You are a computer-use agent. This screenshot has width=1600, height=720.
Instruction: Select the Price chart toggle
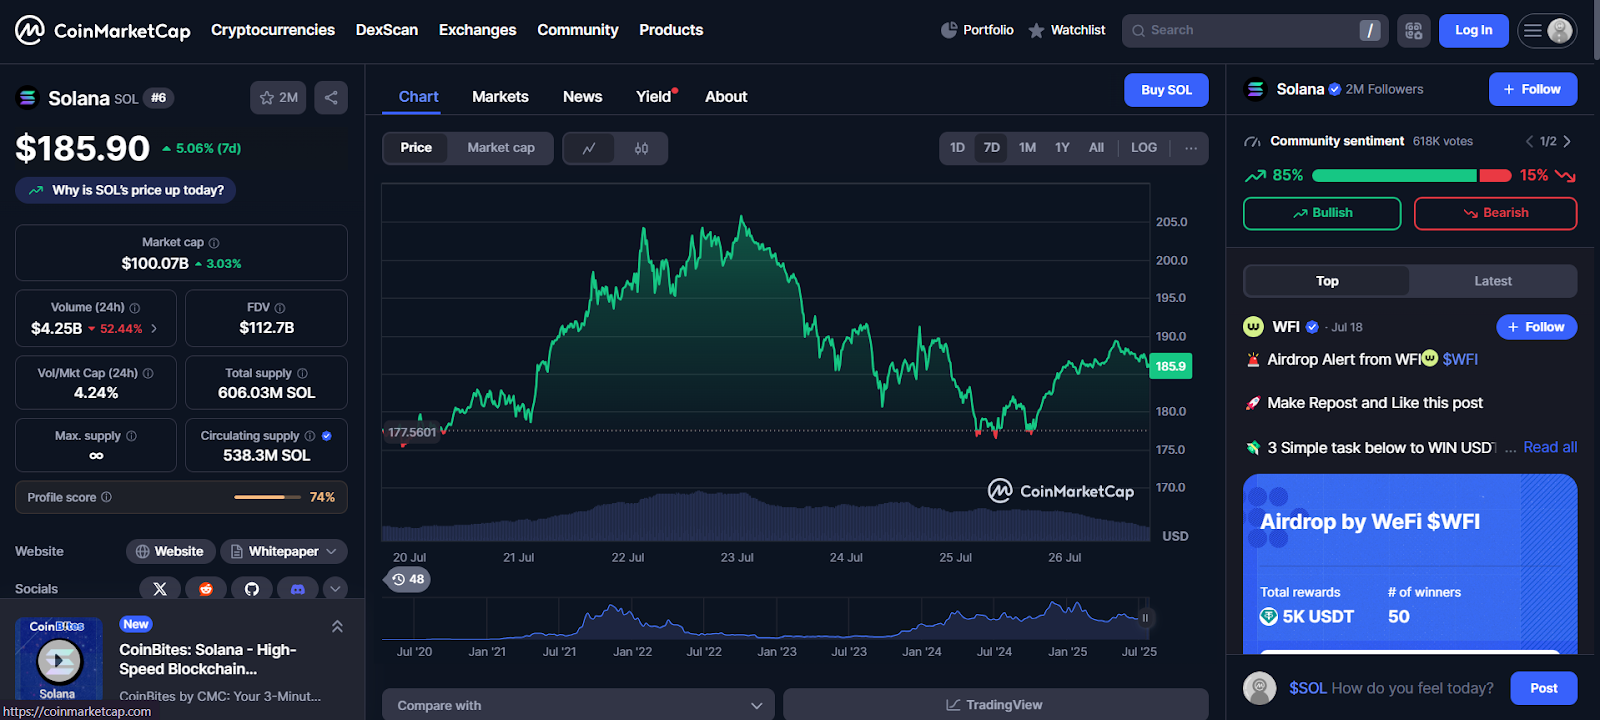pyautogui.click(x=416, y=148)
